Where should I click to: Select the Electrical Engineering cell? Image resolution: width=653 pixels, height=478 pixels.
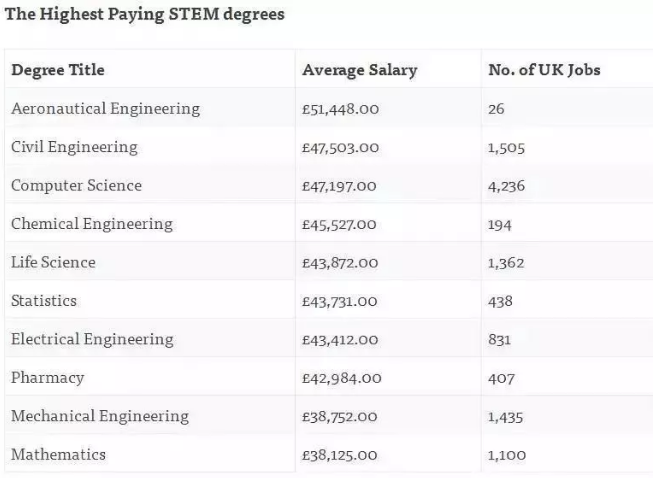[x=92, y=339]
